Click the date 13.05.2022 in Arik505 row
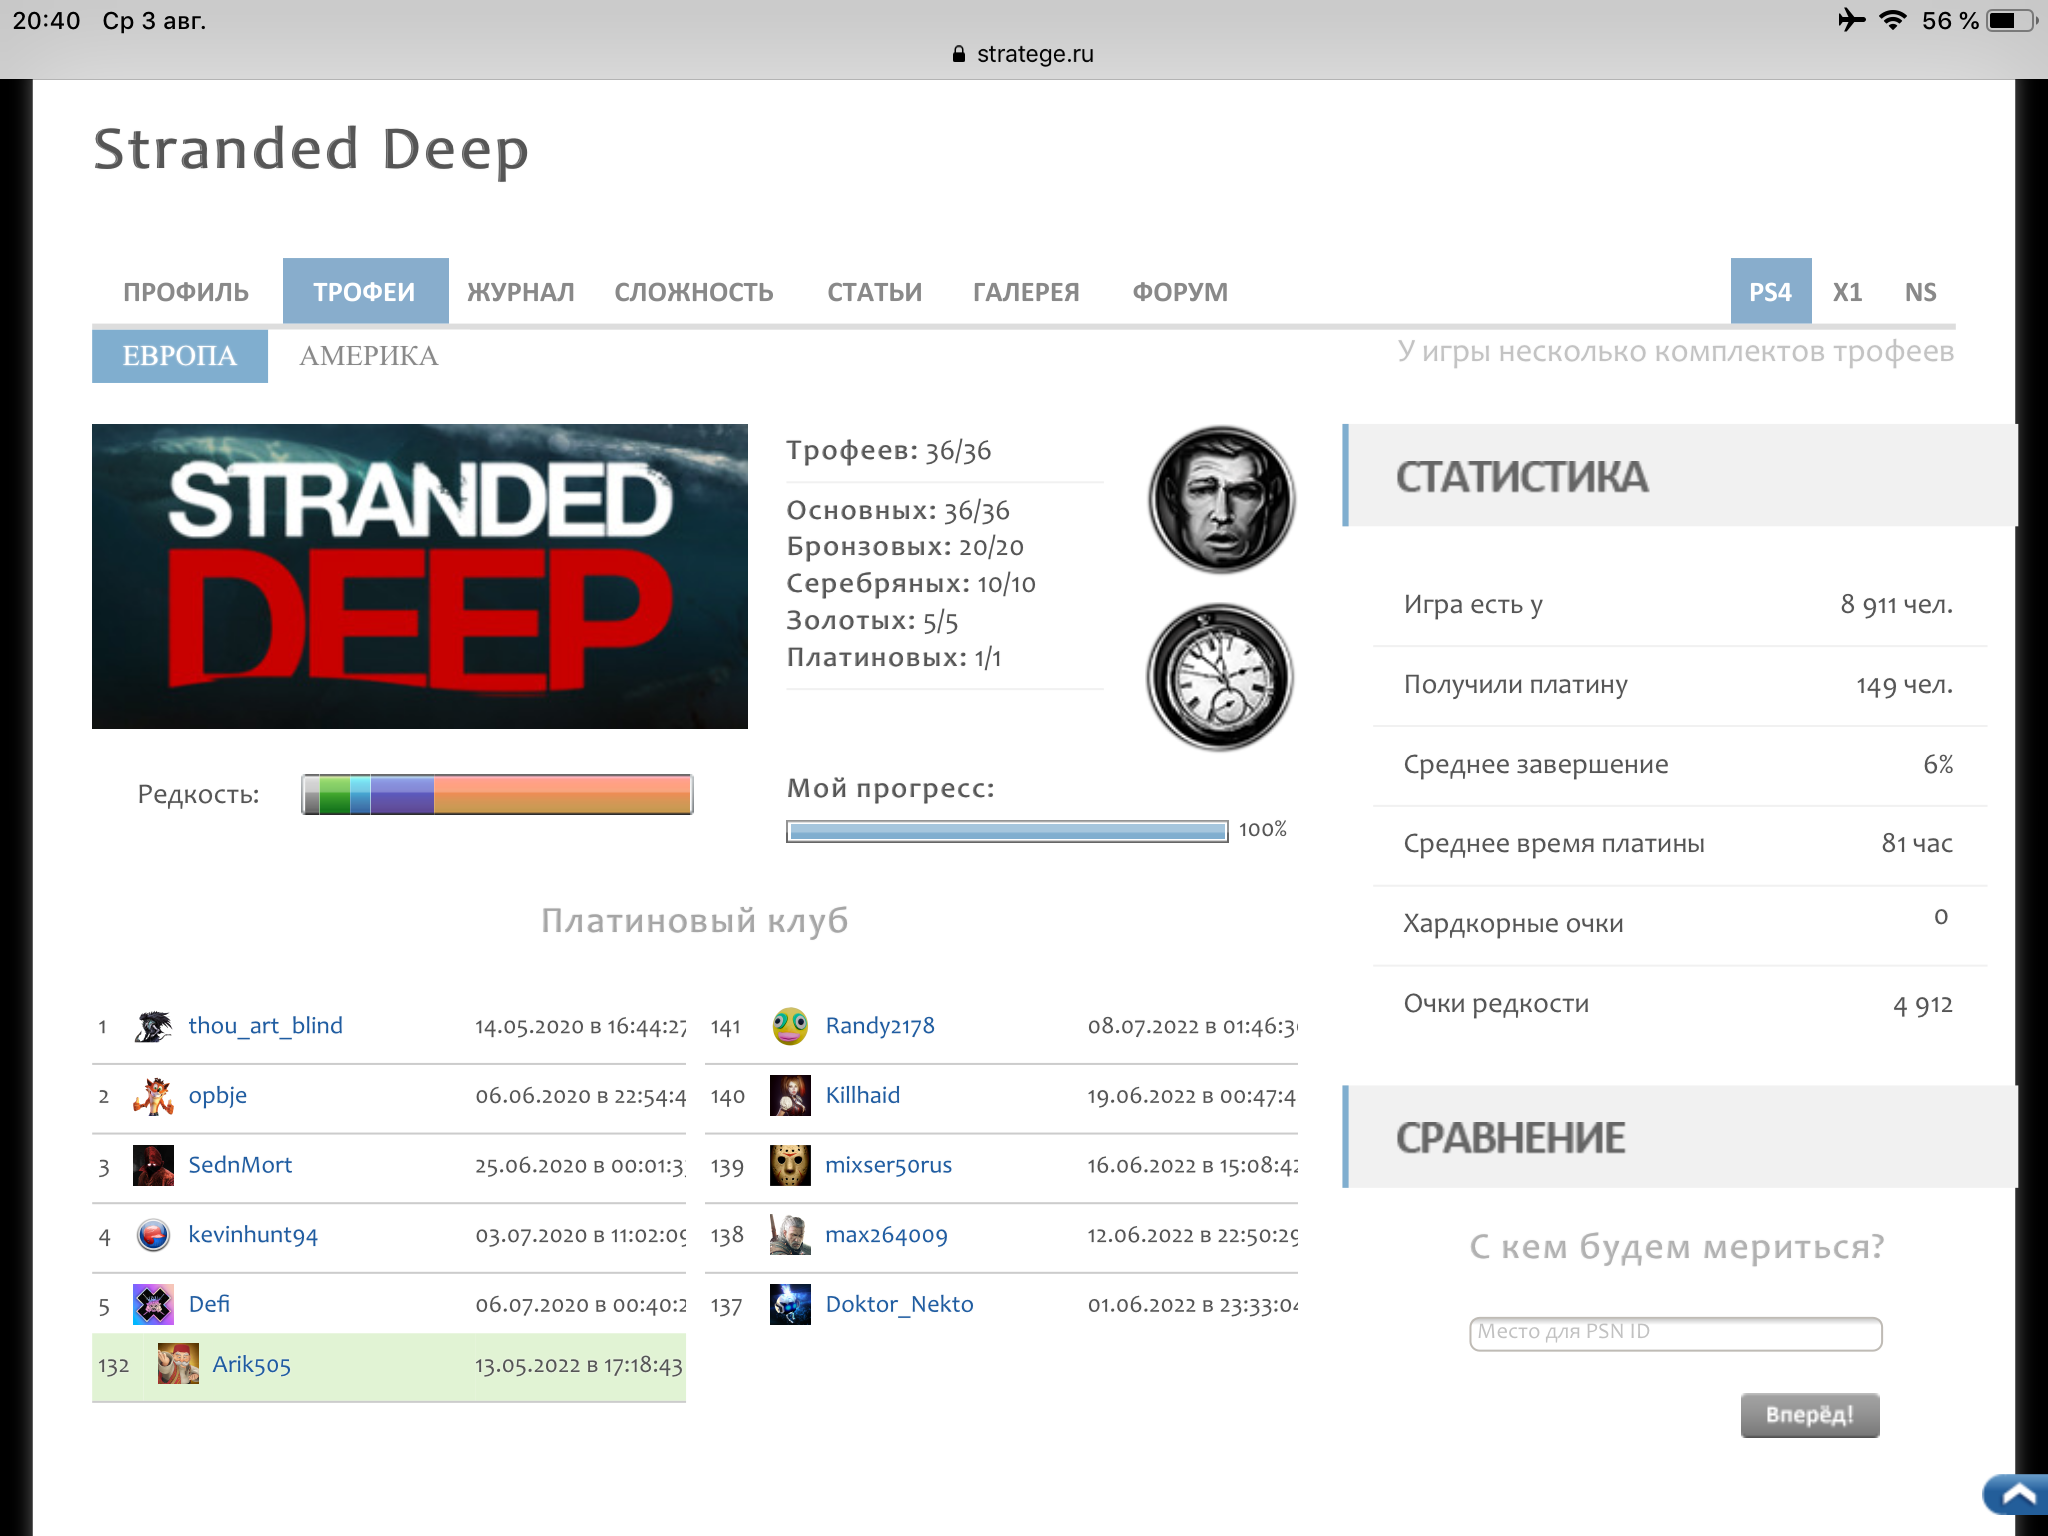 (527, 1366)
